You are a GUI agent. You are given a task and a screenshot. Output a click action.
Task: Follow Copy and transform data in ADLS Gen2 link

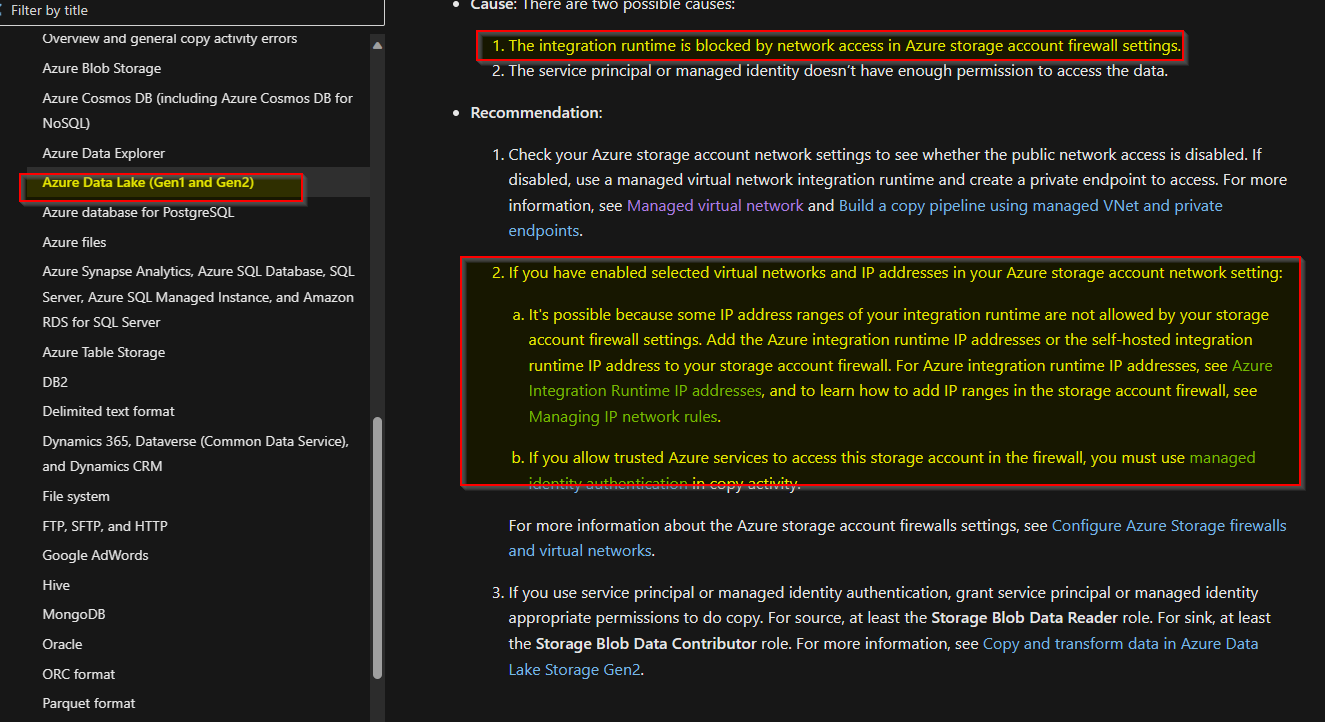[x=884, y=657]
